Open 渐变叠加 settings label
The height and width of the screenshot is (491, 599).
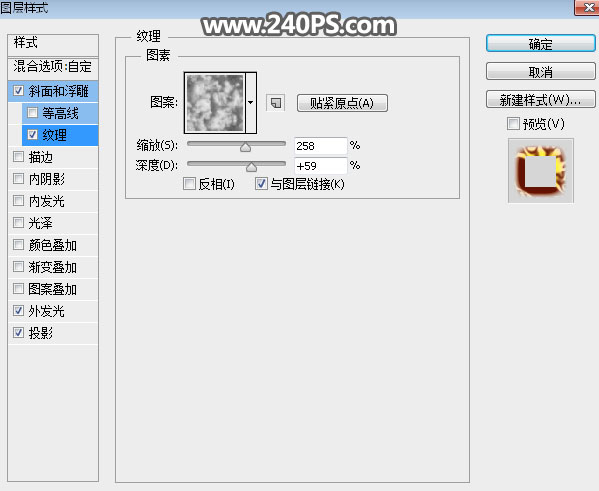pyautogui.click(x=53, y=267)
